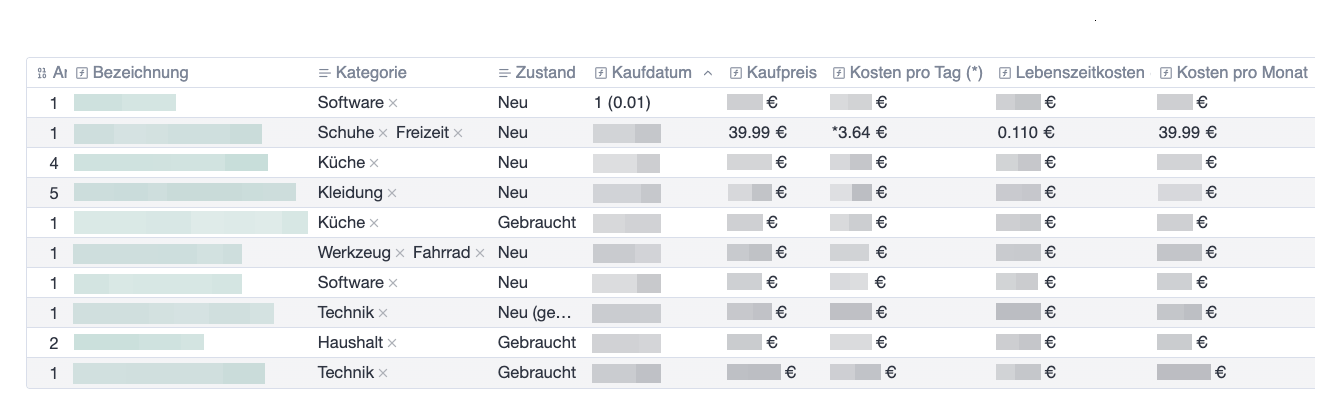1335x417 pixels.
Task: Toggle the Kaufdatum sort arrow
Action: point(708,73)
